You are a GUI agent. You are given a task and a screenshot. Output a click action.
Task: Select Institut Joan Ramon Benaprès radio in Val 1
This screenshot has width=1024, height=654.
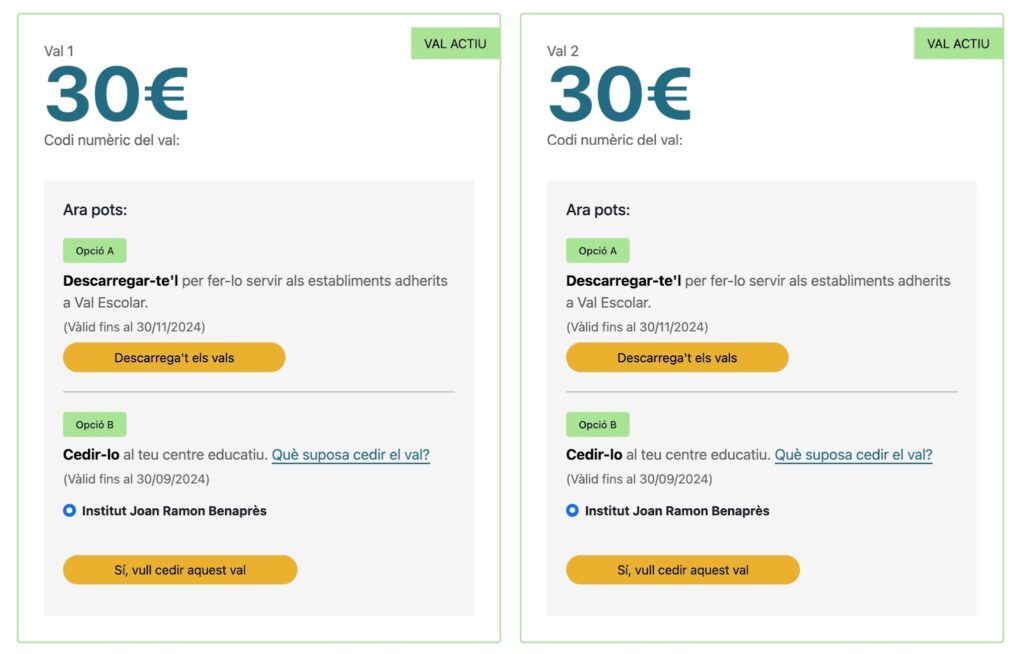tap(70, 510)
